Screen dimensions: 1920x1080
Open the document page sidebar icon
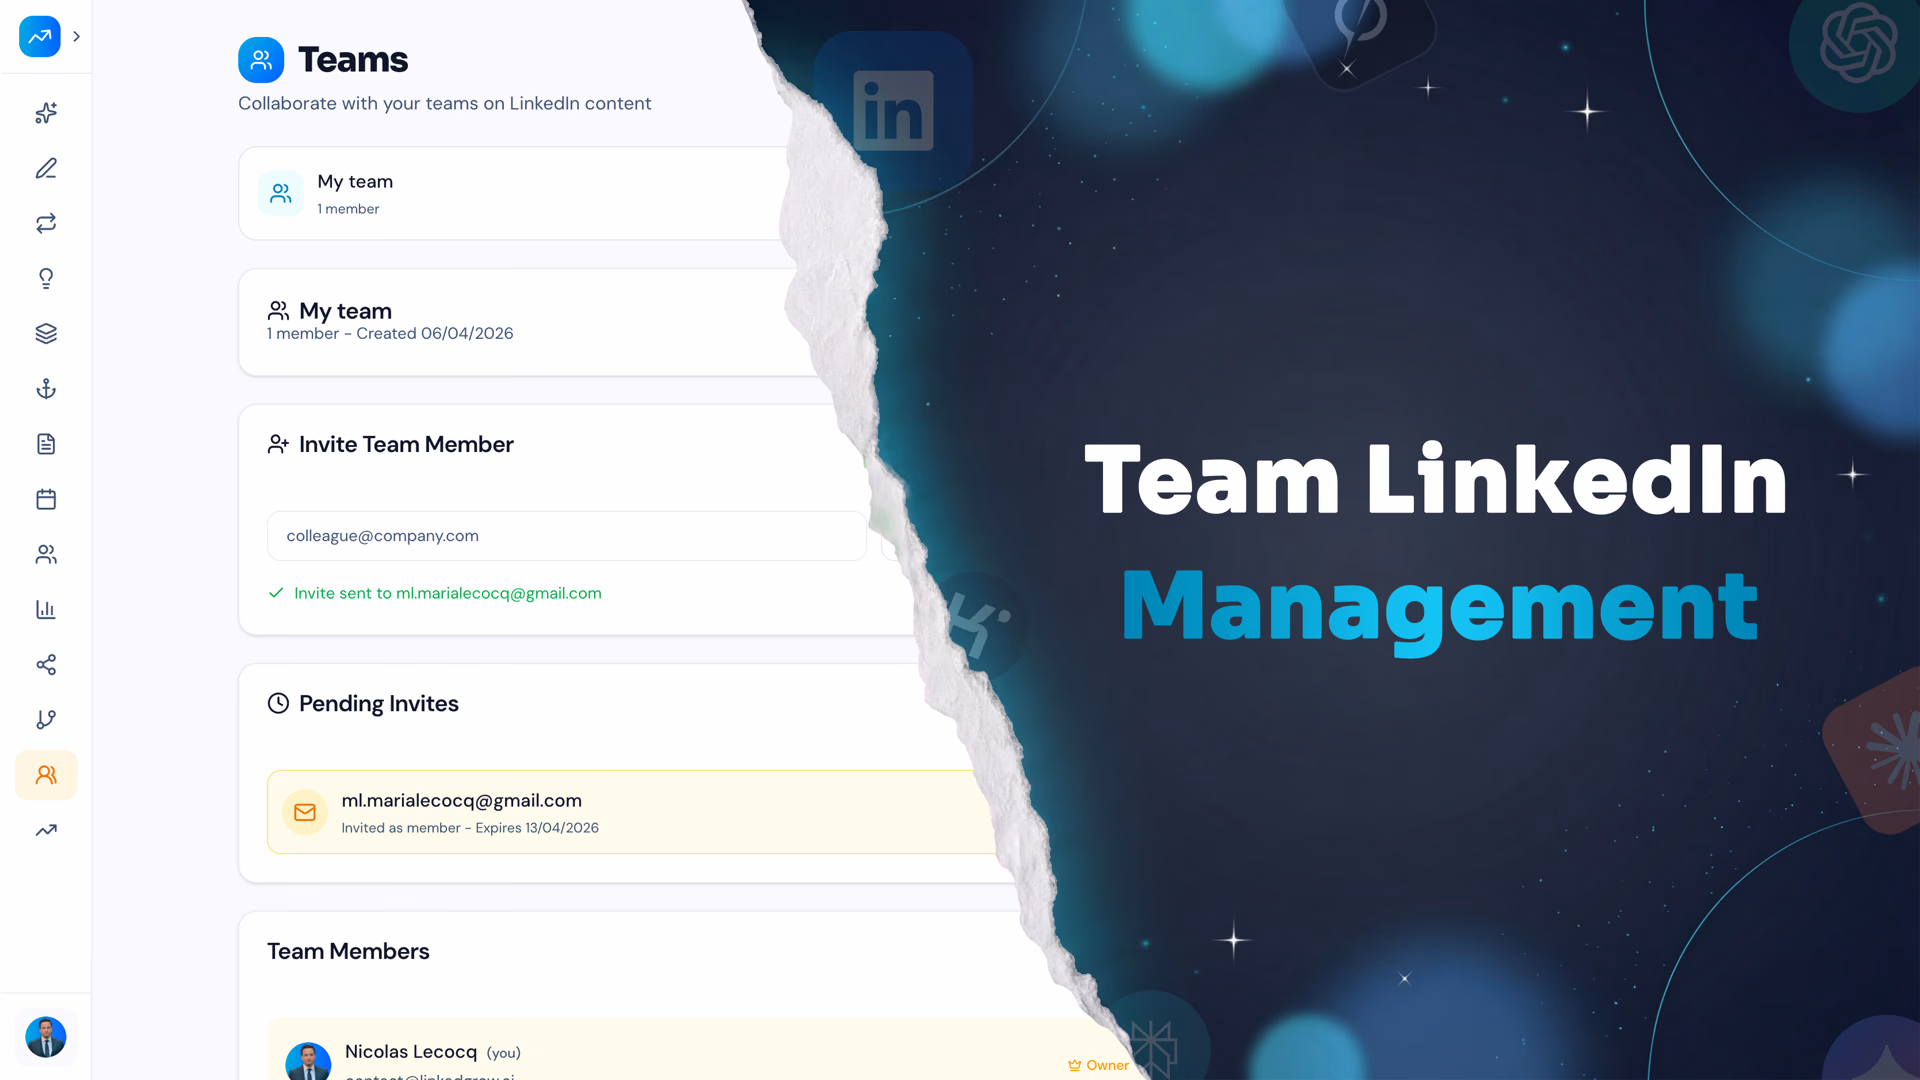[46, 444]
